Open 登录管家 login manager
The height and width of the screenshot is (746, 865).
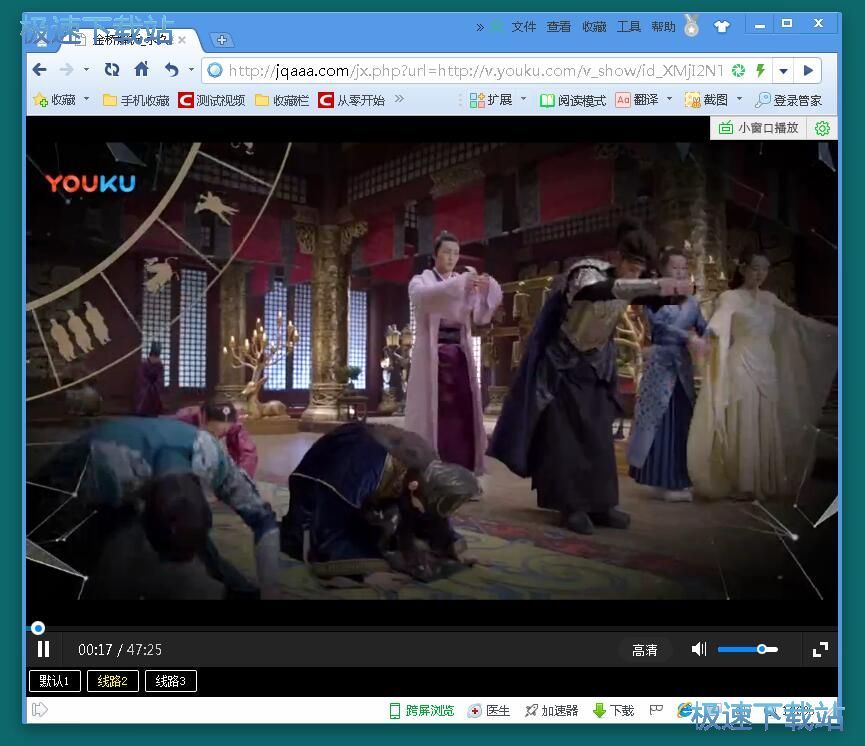[x=789, y=100]
